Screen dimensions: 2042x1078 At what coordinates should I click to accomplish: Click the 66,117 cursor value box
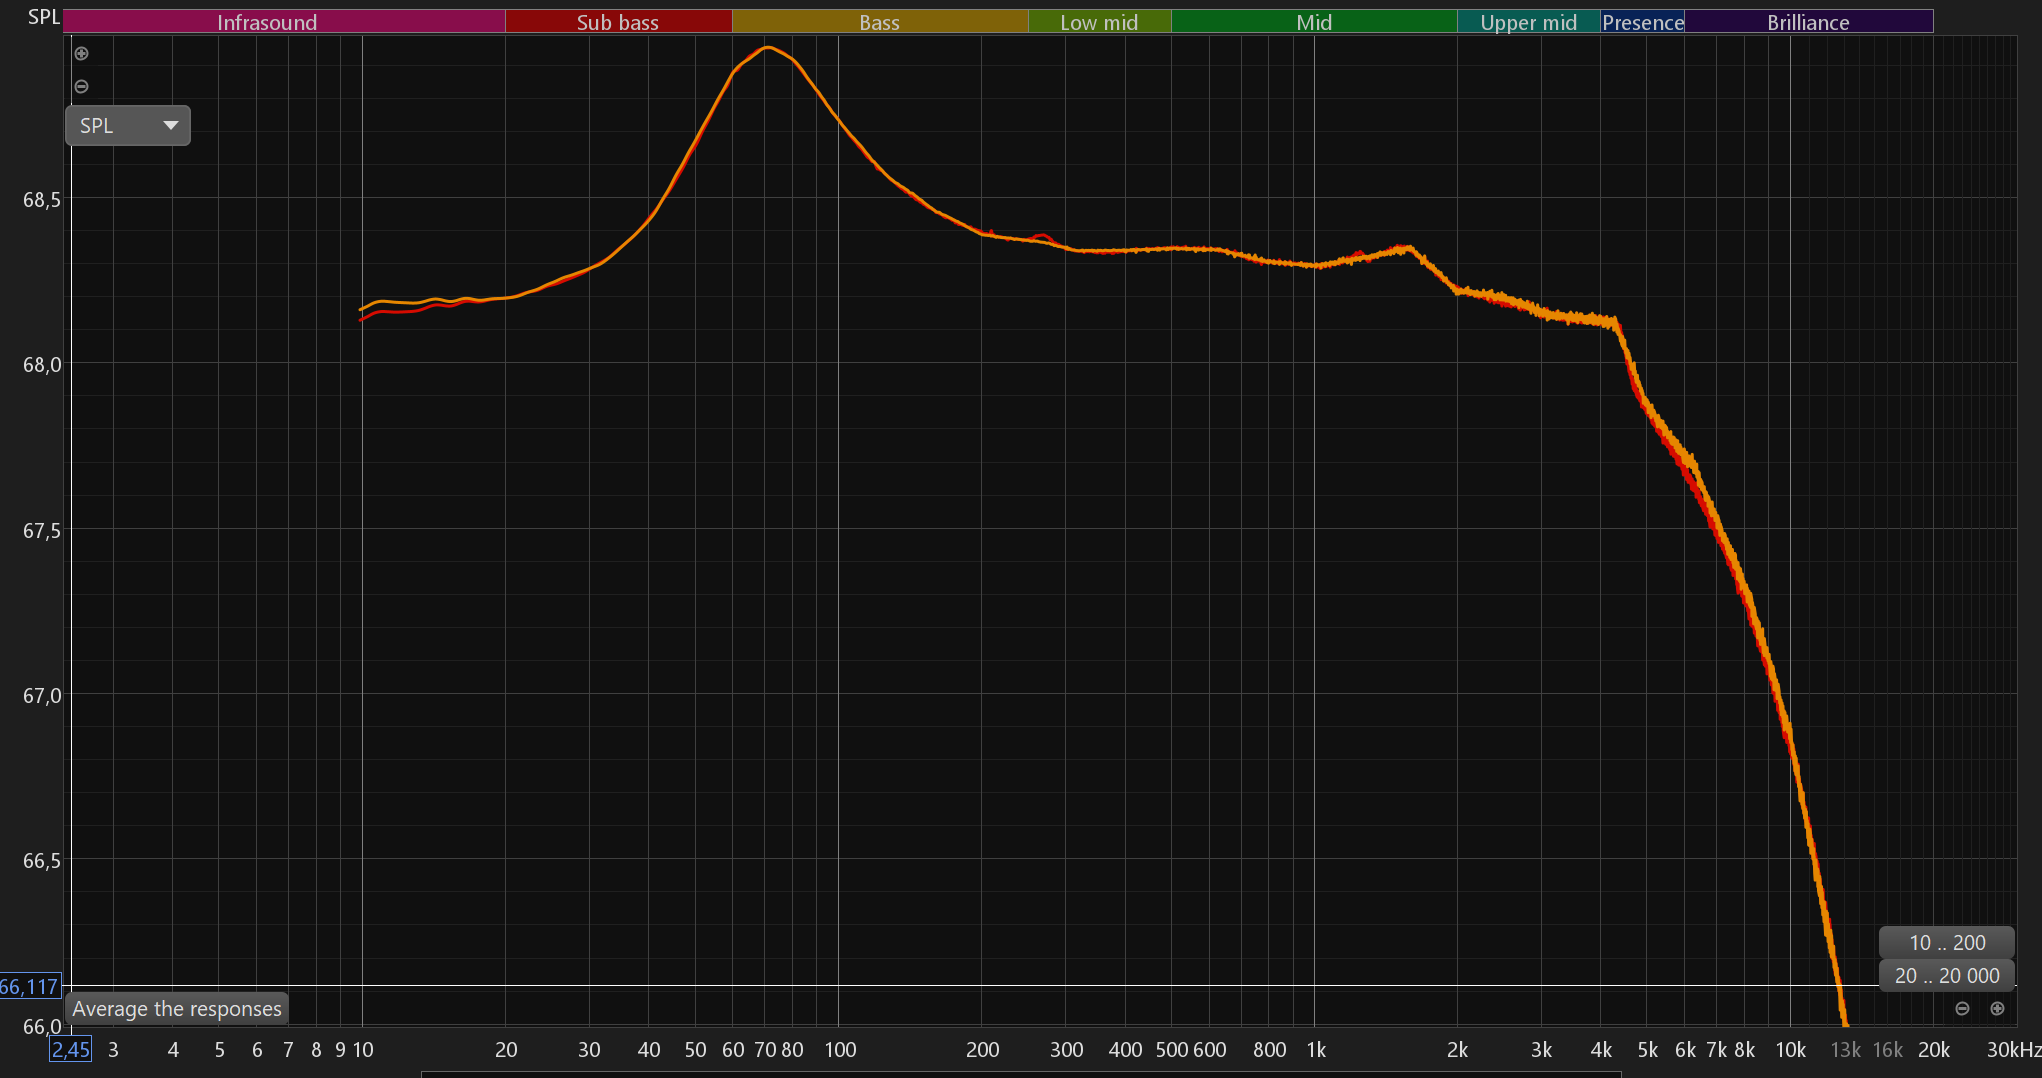pos(30,987)
